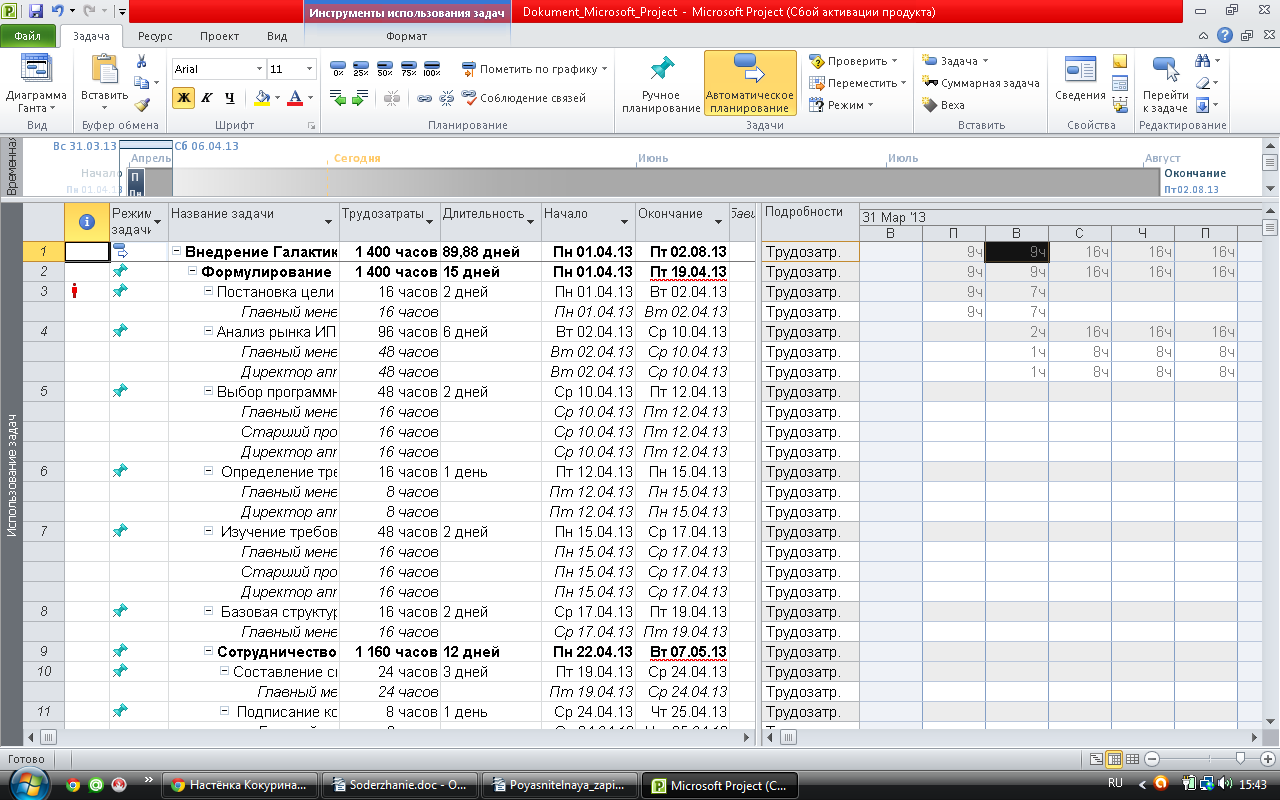
Task: Click the Details icon in Свойства group
Action: (1120, 83)
